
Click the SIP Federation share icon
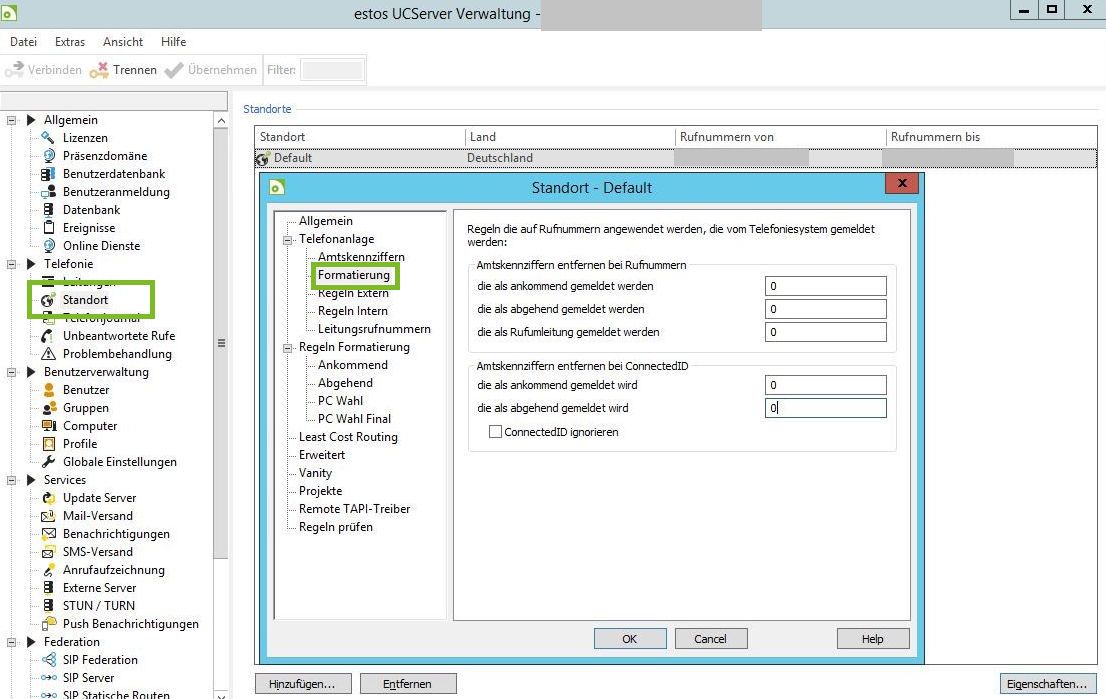click(49, 660)
